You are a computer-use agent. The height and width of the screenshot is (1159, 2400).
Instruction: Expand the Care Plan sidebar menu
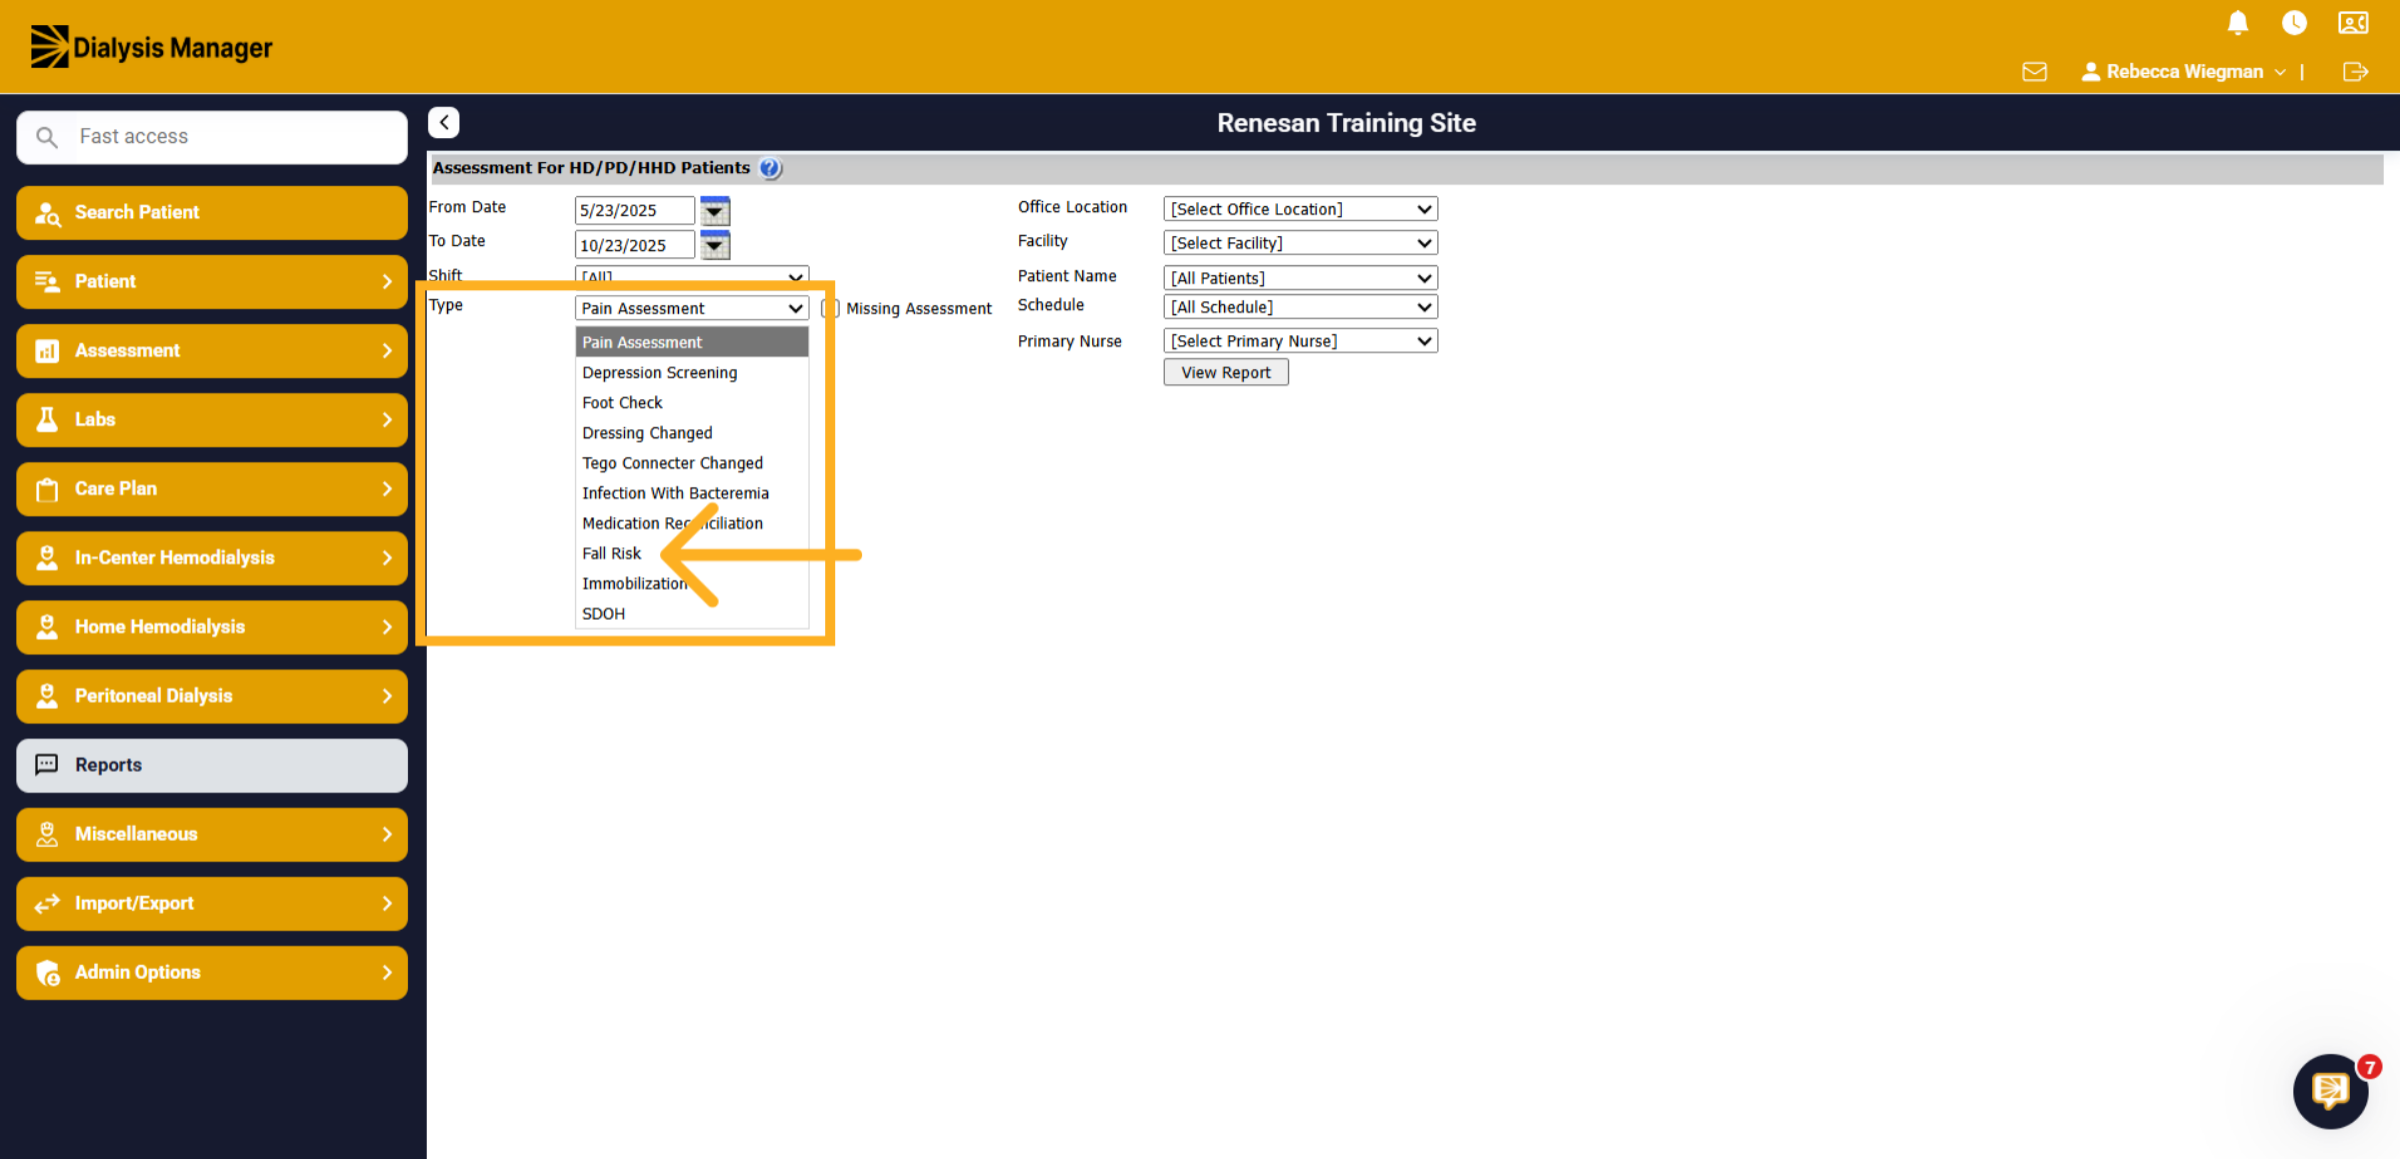(212, 488)
